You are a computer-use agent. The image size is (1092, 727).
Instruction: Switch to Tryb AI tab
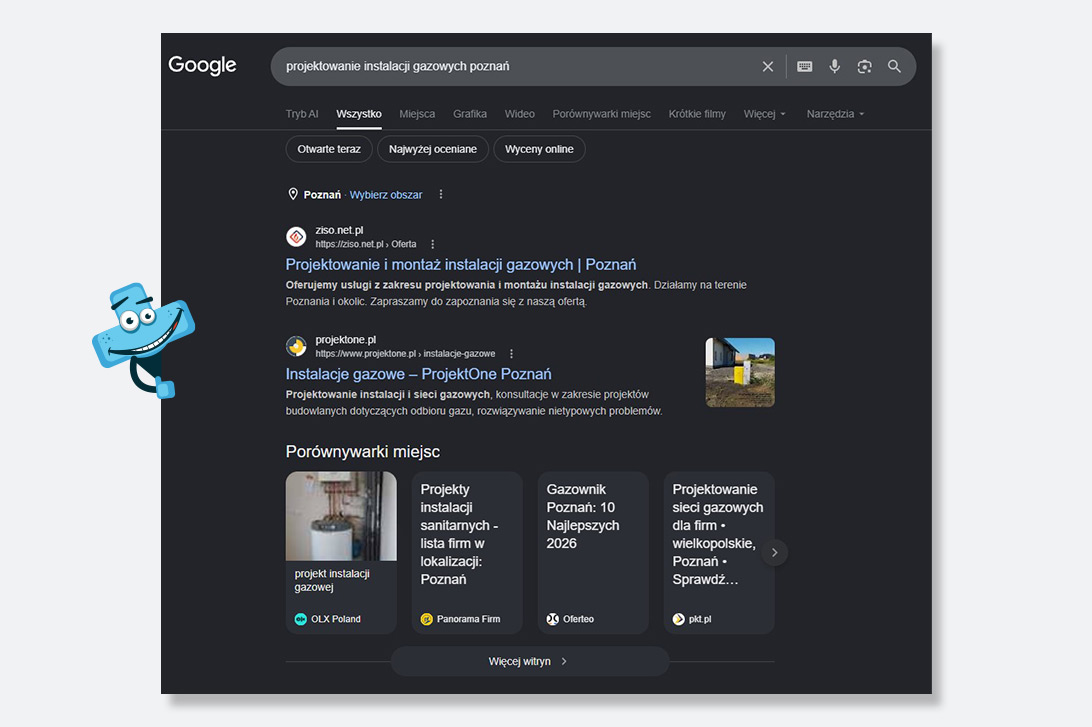coord(302,114)
